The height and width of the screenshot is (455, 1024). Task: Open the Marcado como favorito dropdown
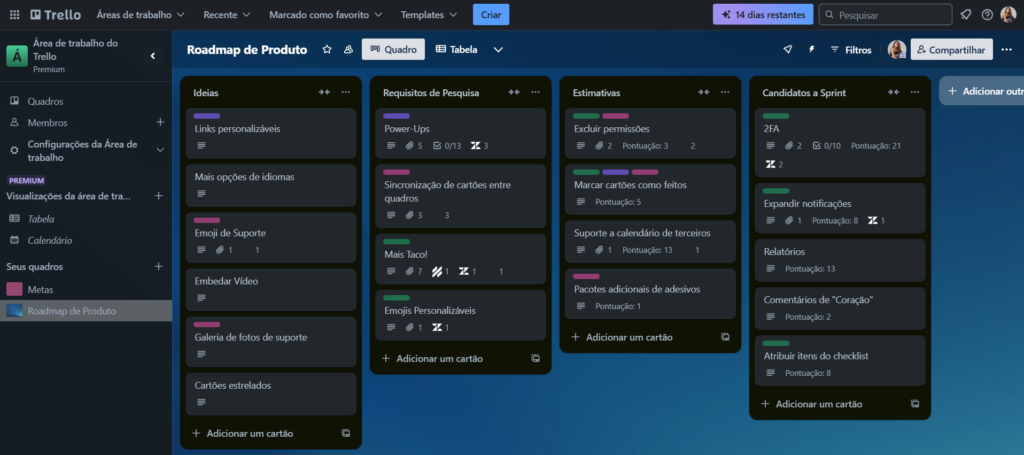point(325,14)
